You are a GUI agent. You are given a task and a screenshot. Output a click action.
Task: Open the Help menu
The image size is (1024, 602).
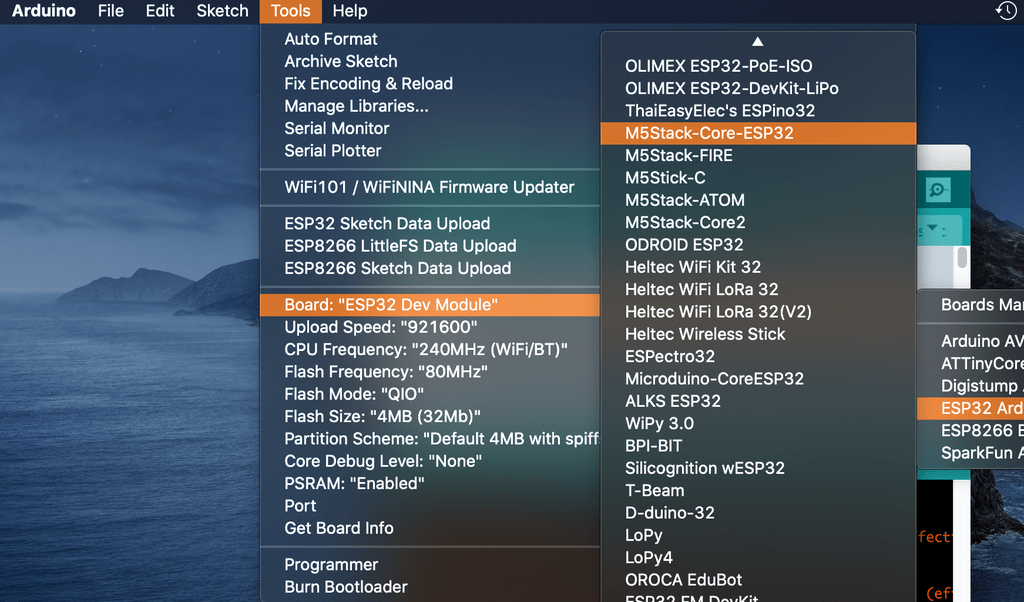(x=350, y=11)
